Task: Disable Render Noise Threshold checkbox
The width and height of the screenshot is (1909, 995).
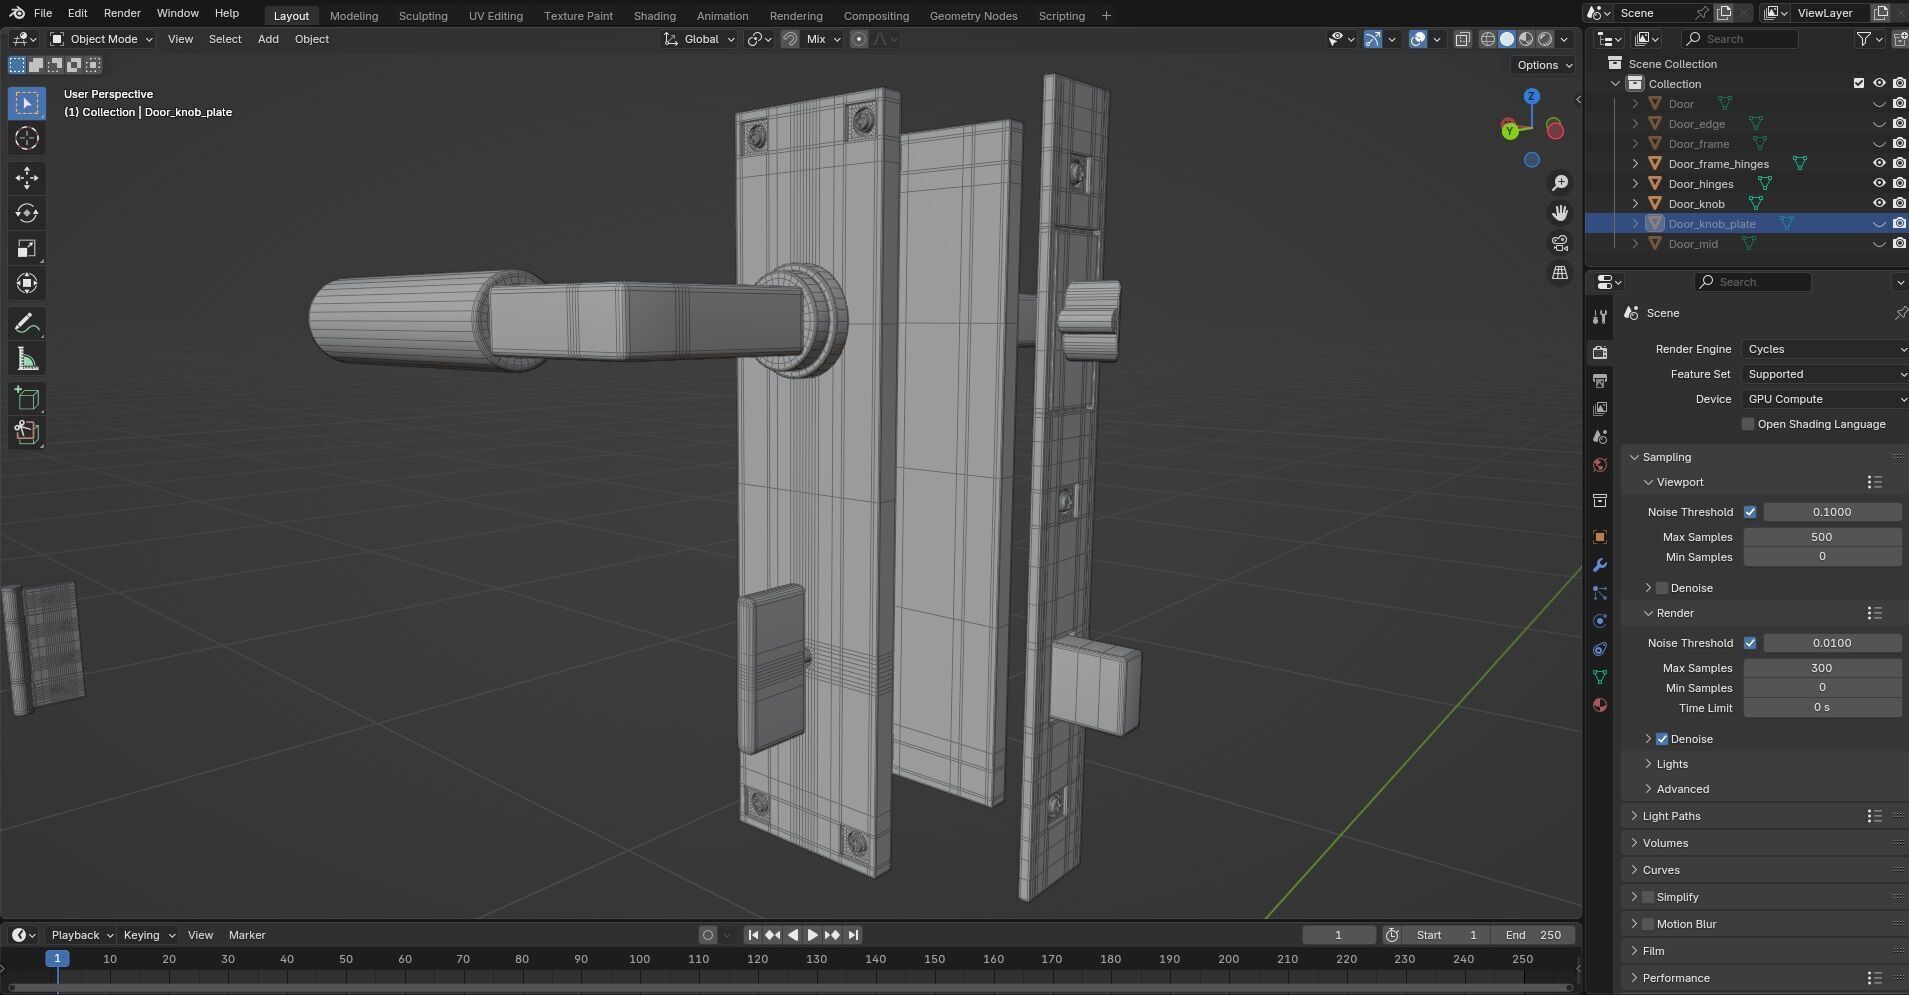Action: pos(1750,643)
